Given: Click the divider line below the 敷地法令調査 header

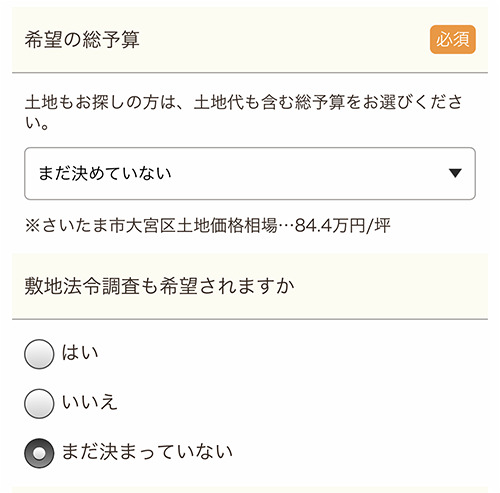Looking at the screenshot, I should 250,319.
